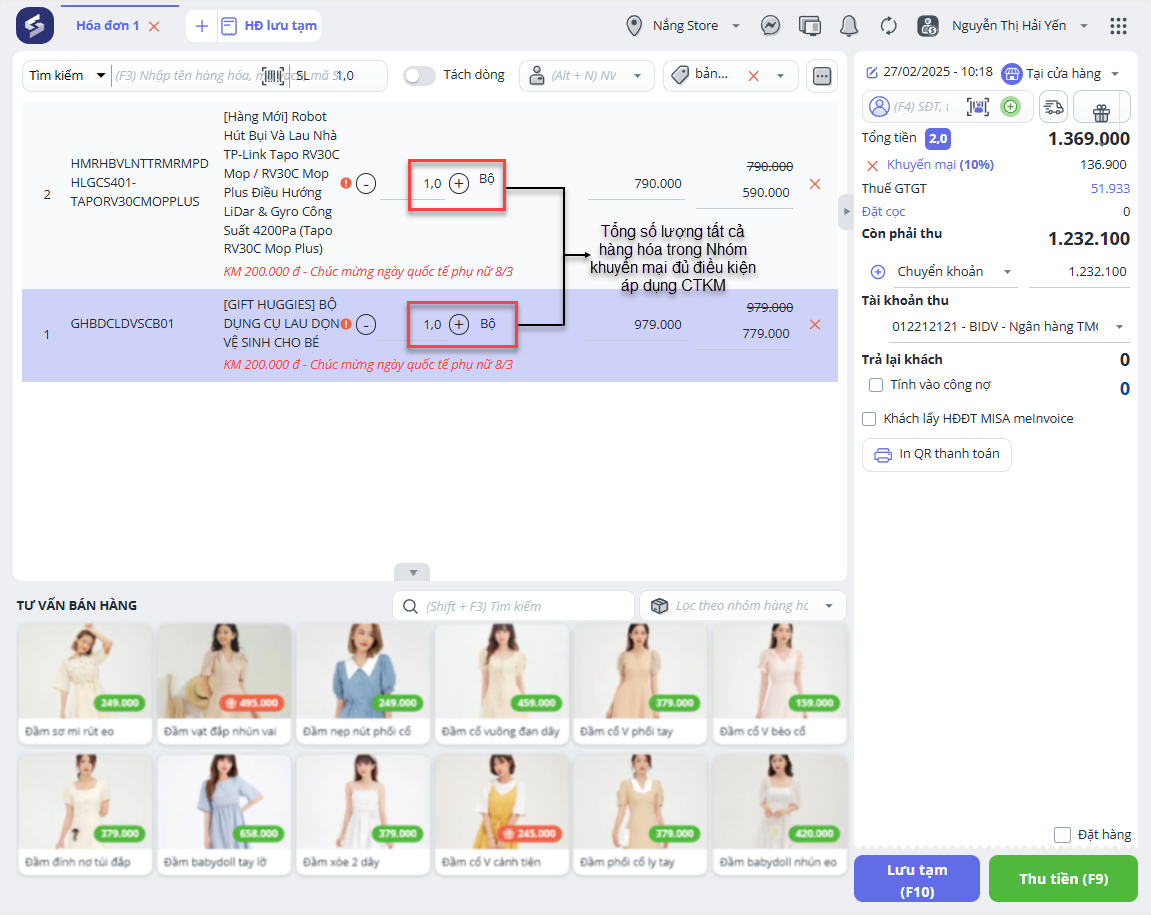Click the 790.000 unit price field

(636, 184)
